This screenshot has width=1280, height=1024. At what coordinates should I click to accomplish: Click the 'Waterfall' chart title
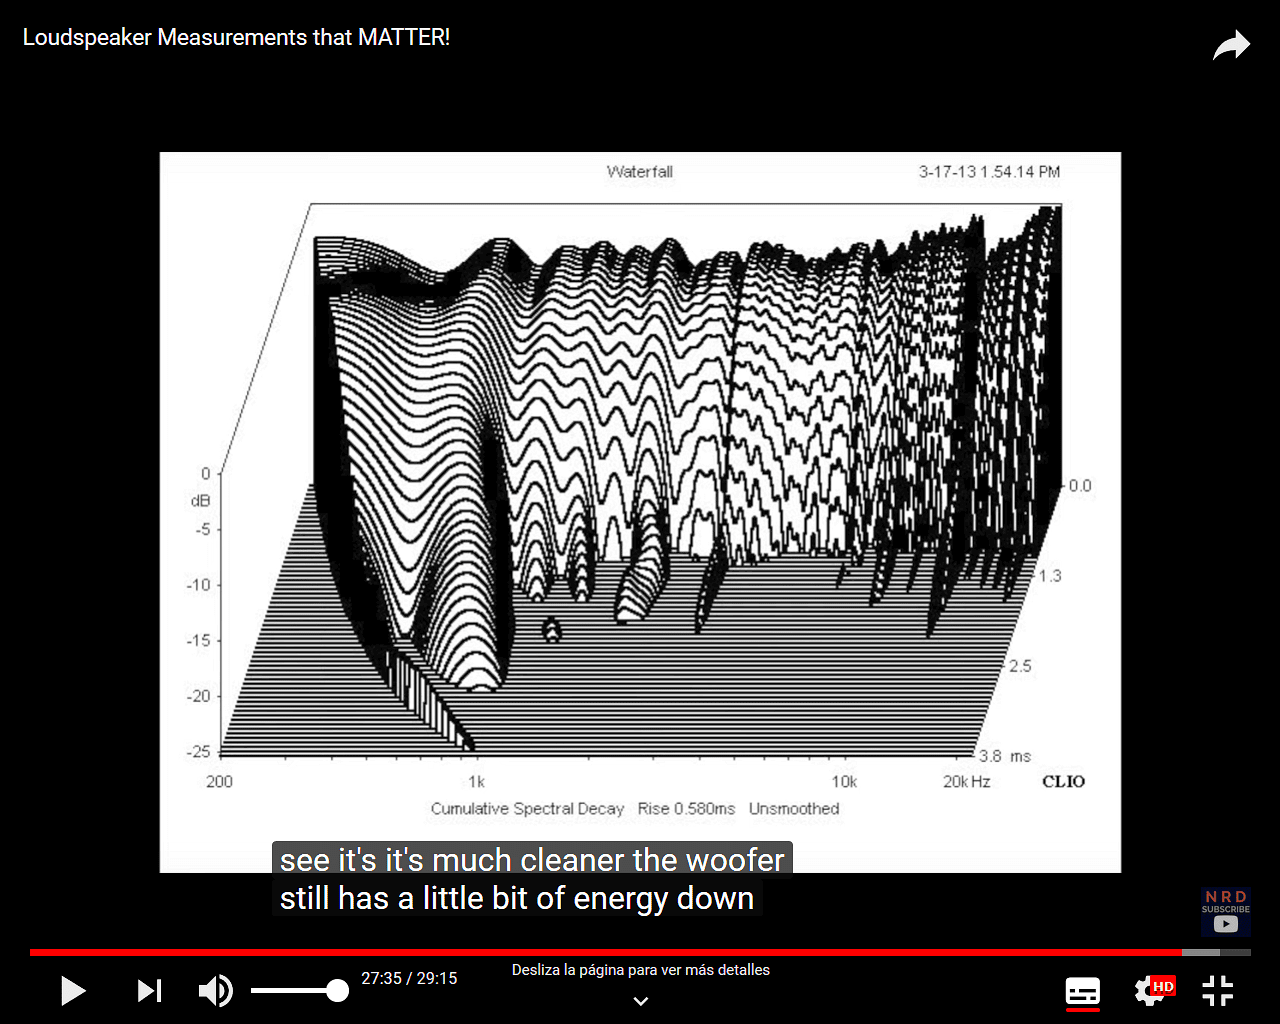[x=640, y=172]
